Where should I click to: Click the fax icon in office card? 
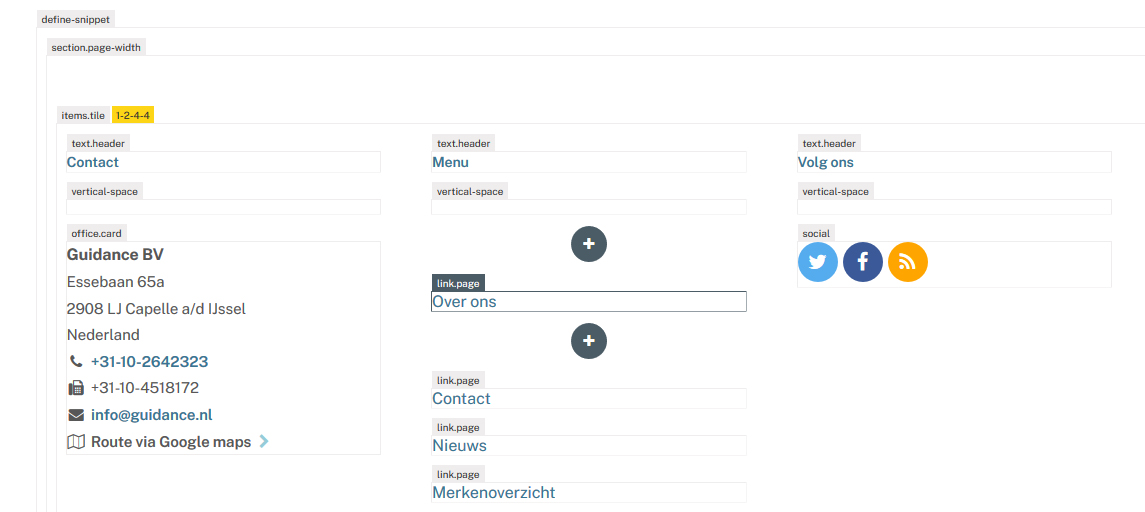(x=76, y=388)
